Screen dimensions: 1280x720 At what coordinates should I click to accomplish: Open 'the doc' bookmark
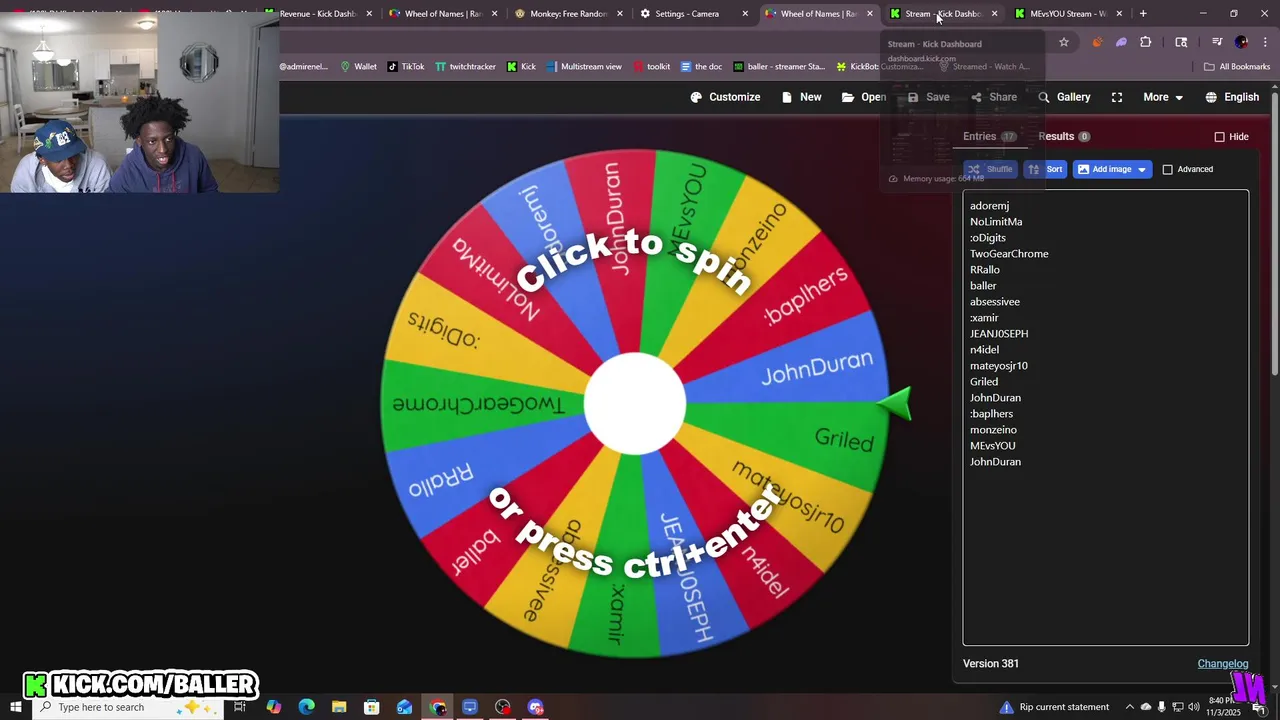click(x=701, y=67)
